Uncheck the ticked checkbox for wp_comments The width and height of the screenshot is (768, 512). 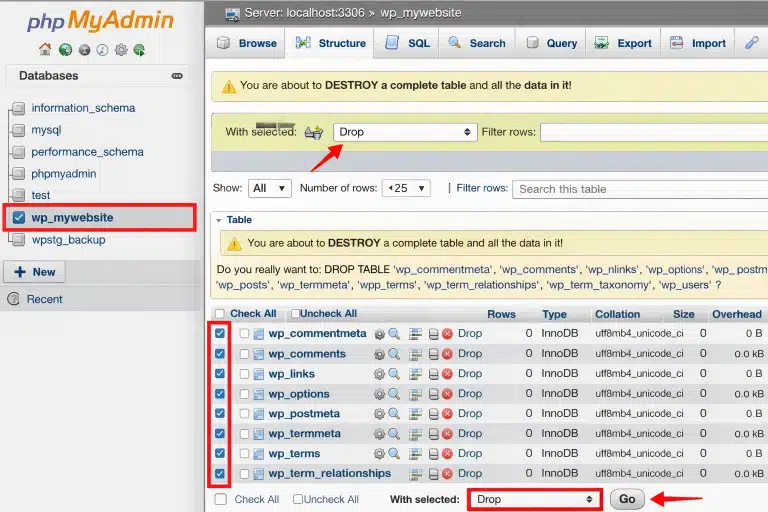coord(220,353)
